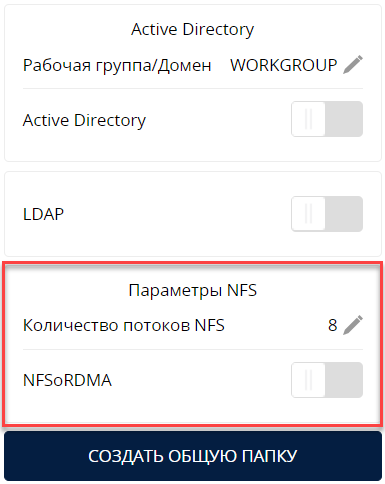Click the Параметры NFS heading
Viewport: 385px width, 484px height.
(193, 290)
